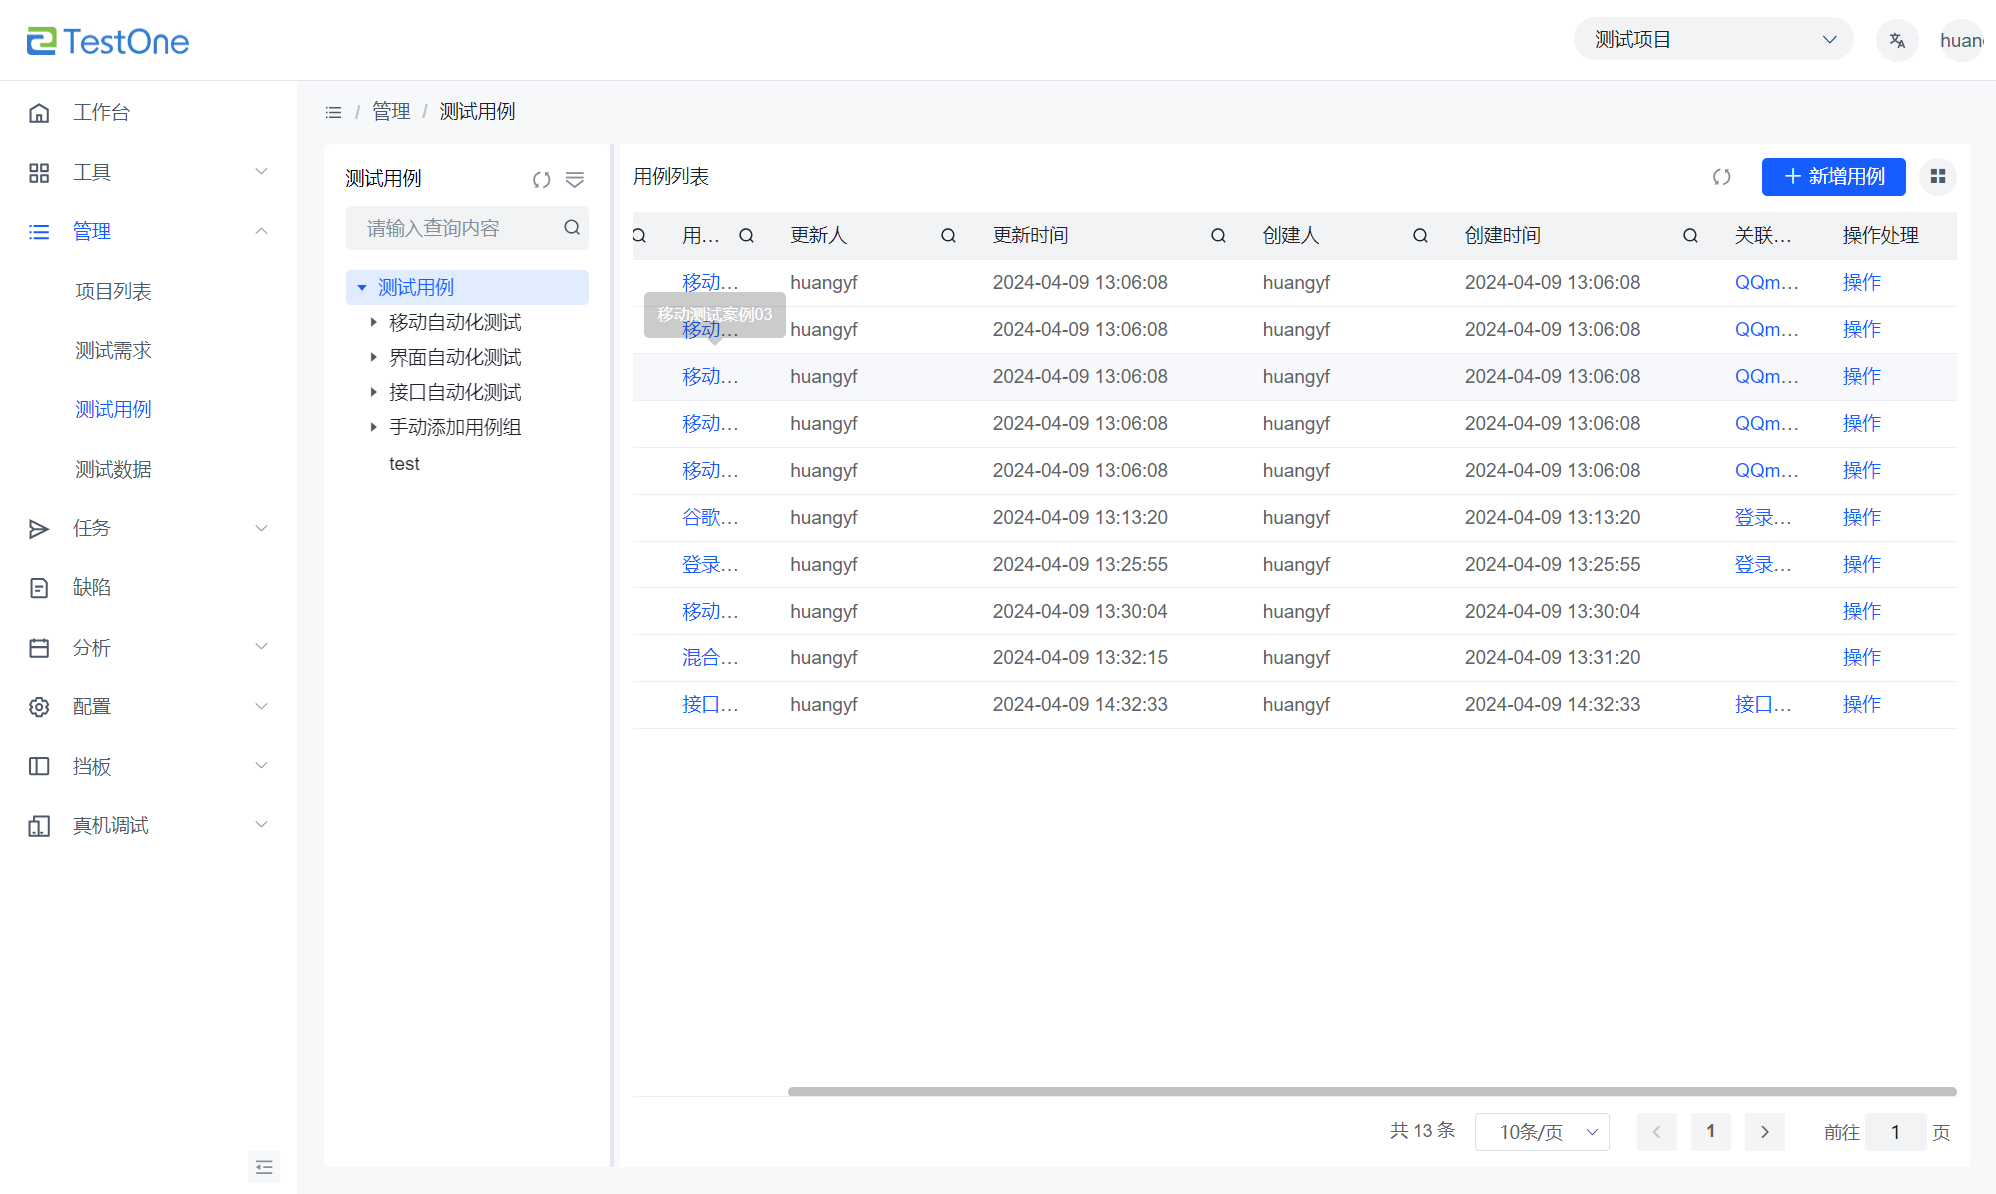Image resolution: width=1996 pixels, height=1194 pixels.
Task: Refresh the case list table
Action: [1721, 177]
